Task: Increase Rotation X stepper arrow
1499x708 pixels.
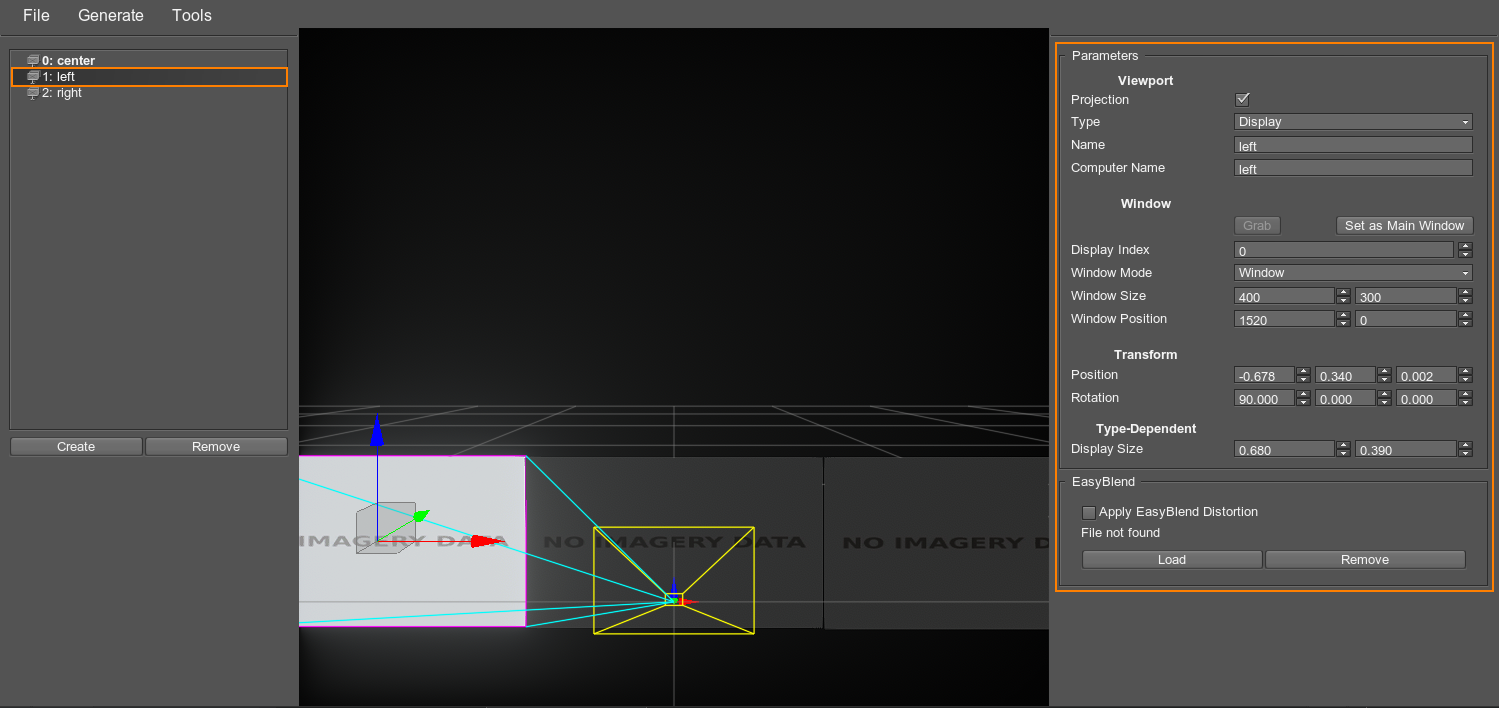Action: click(x=1303, y=394)
